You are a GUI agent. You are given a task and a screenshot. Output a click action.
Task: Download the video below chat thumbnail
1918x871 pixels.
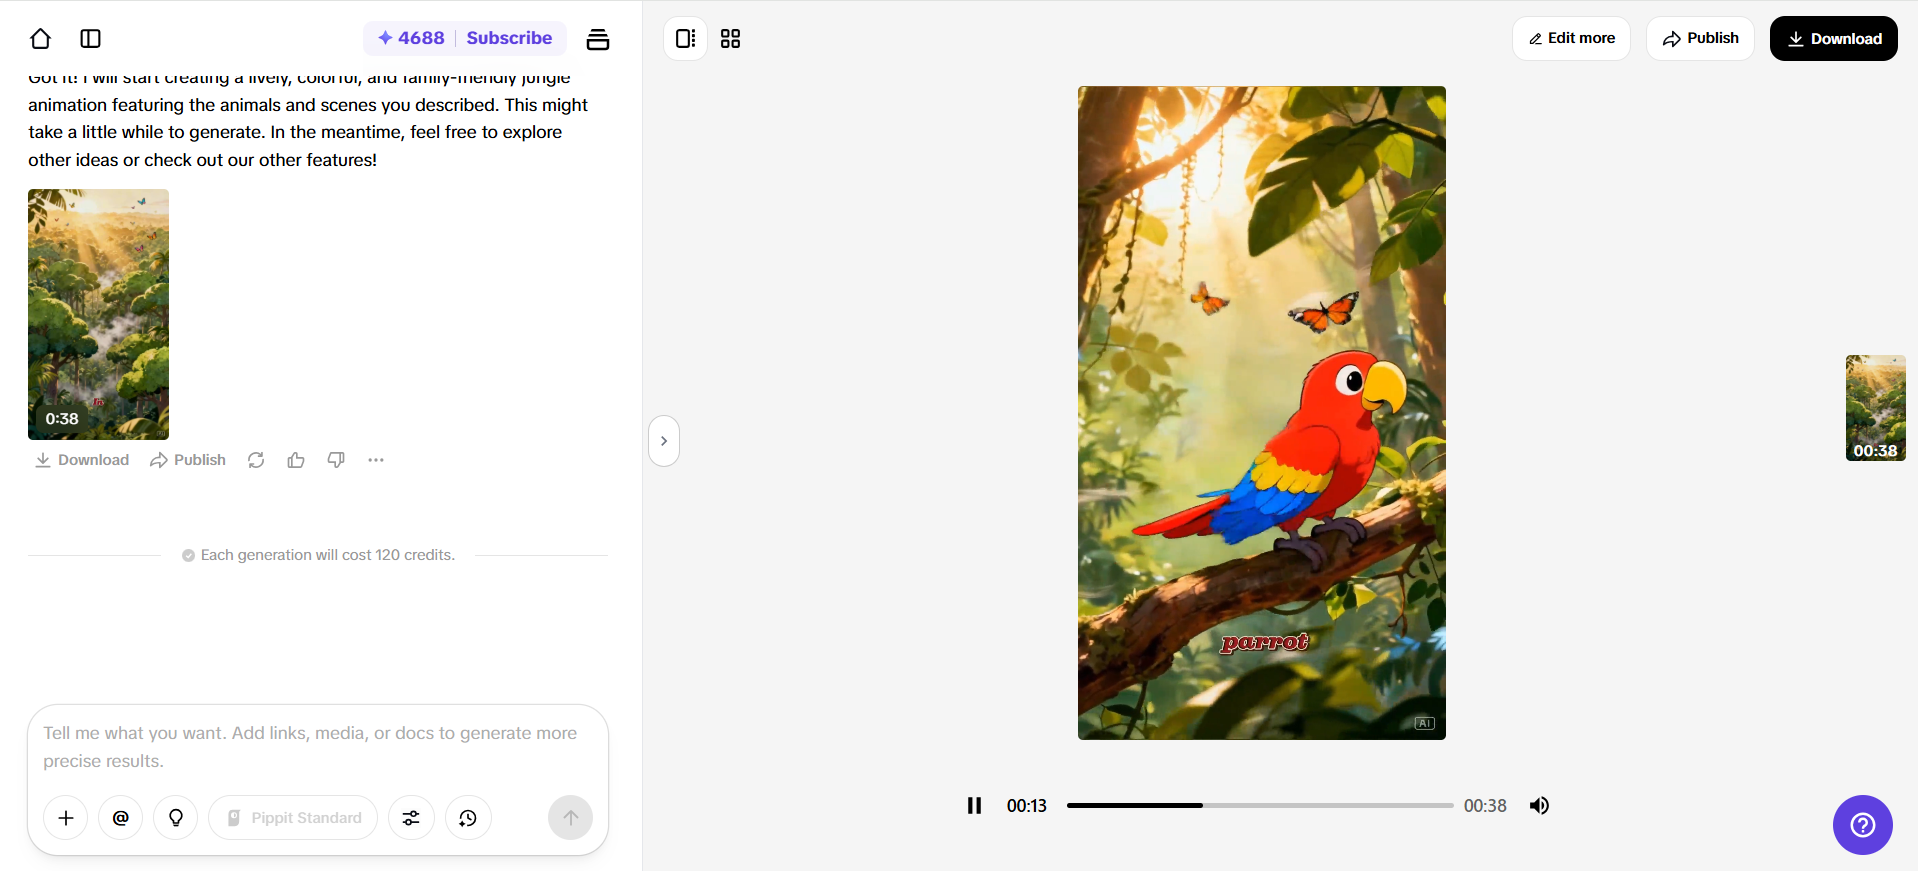(x=82, y=460)
